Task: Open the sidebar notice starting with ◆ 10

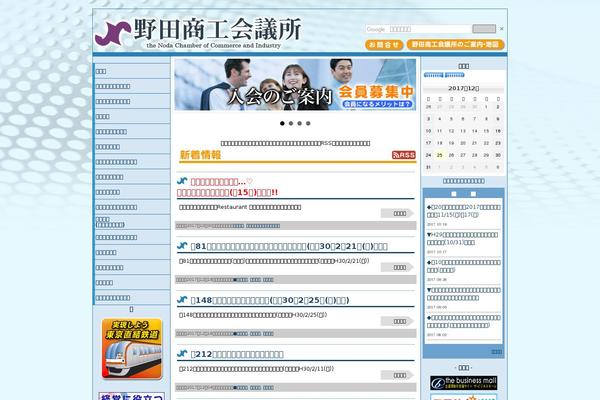Action: click(x=463, y=266)
